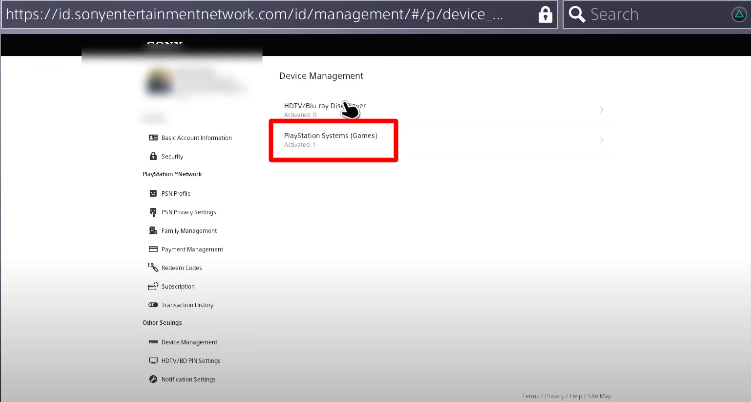Open the Site Map footer link
This screenshot has height=402, width=751.
[x=600, y=396]
